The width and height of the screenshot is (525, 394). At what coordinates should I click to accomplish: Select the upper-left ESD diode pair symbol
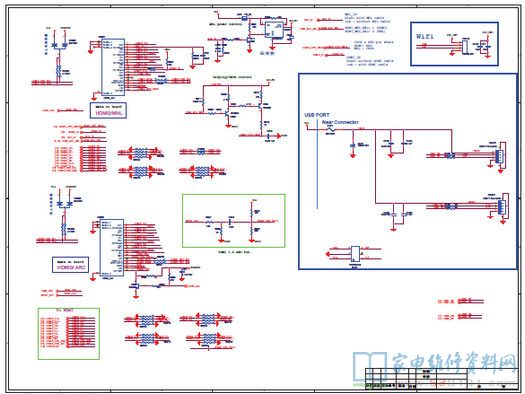coord(59,45)
